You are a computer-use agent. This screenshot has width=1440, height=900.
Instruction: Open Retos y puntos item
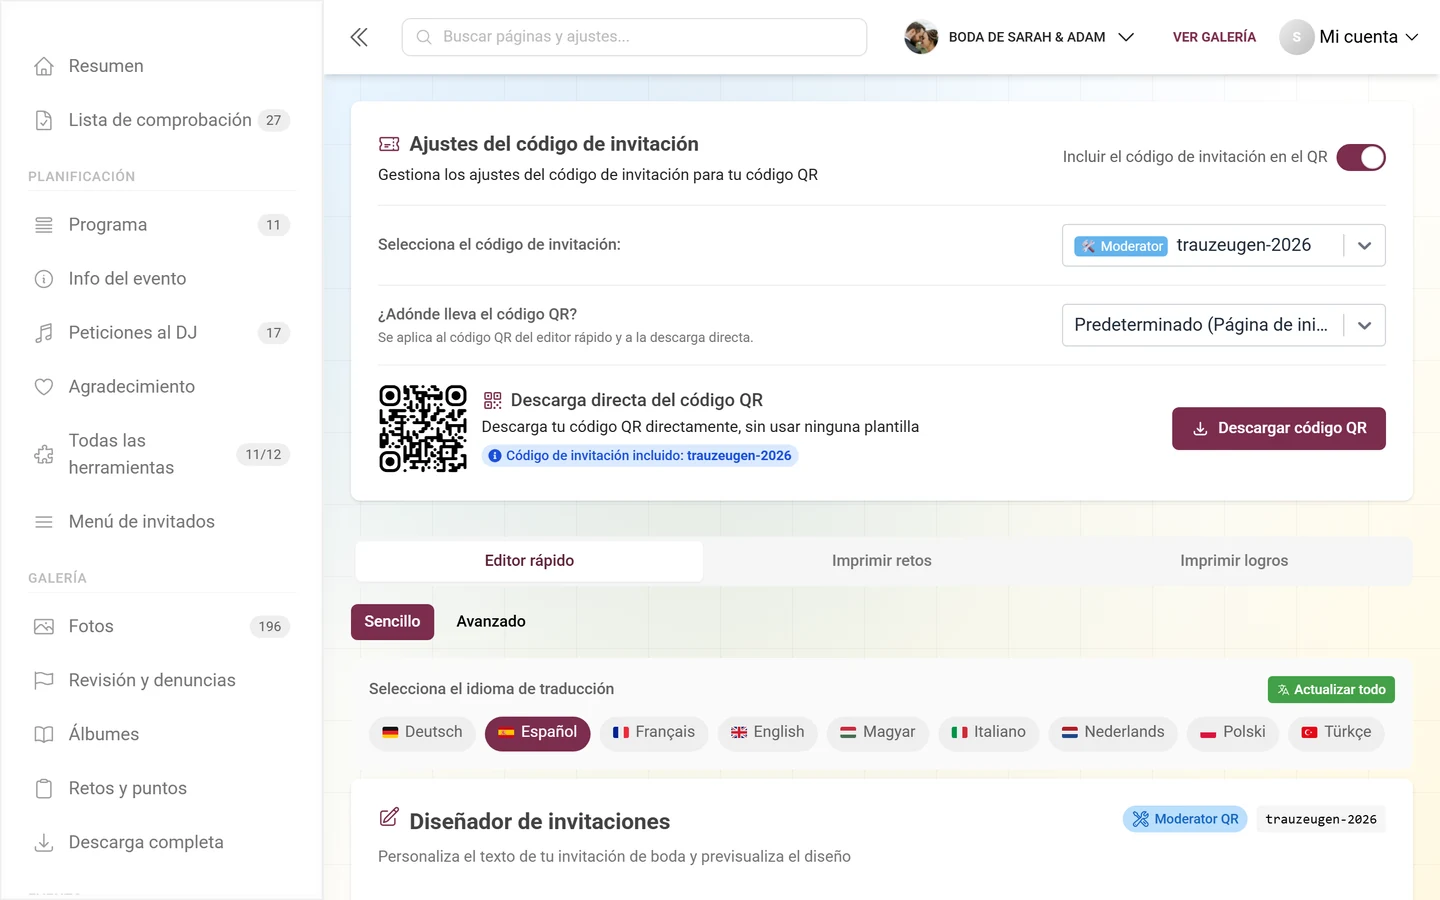click(161, 789)
